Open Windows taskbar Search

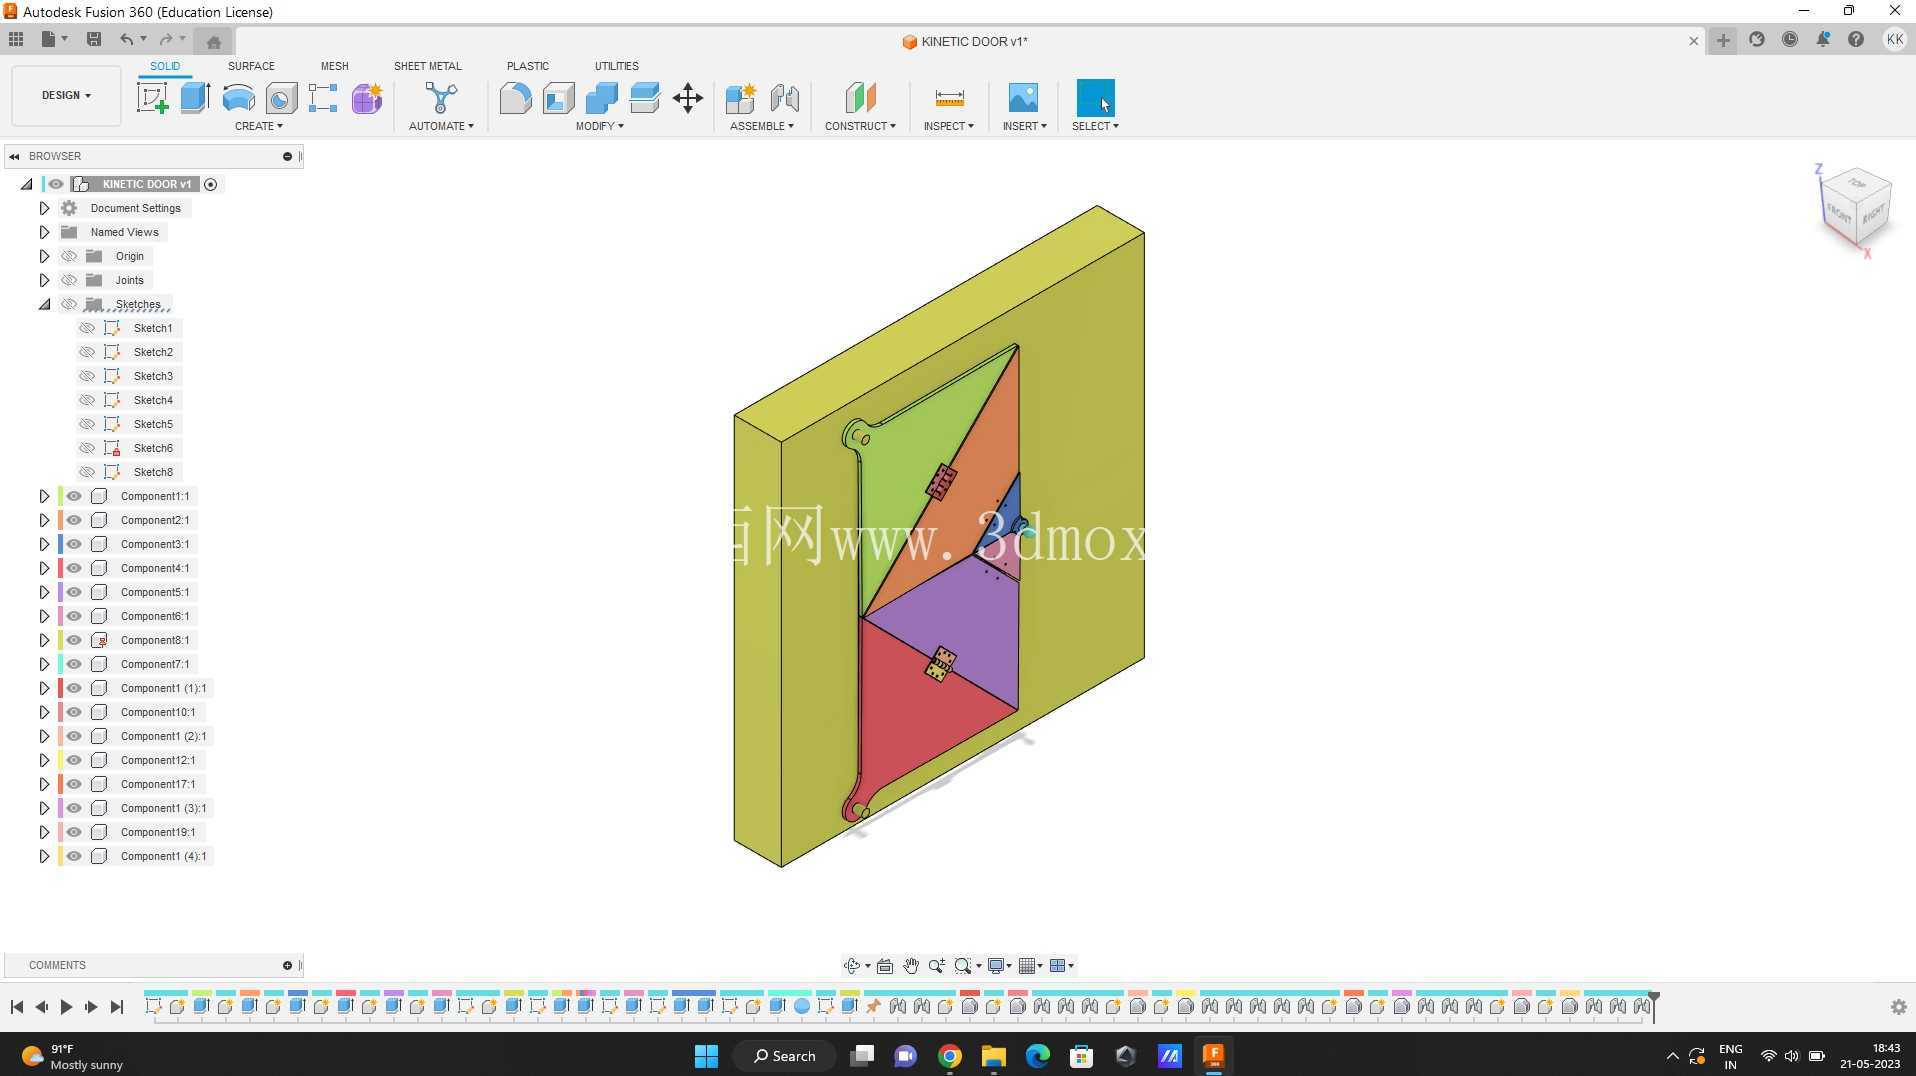784,1056
